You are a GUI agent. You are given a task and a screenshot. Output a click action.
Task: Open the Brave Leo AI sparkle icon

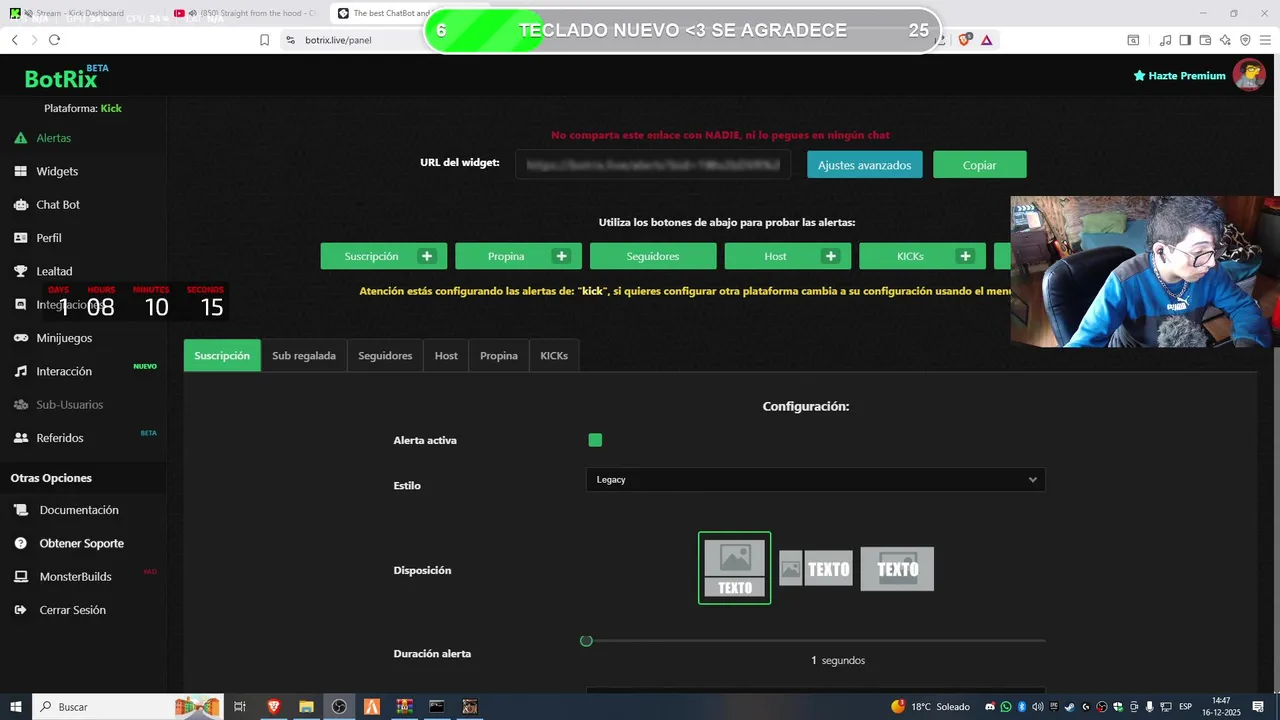(x=1225, y=40)
